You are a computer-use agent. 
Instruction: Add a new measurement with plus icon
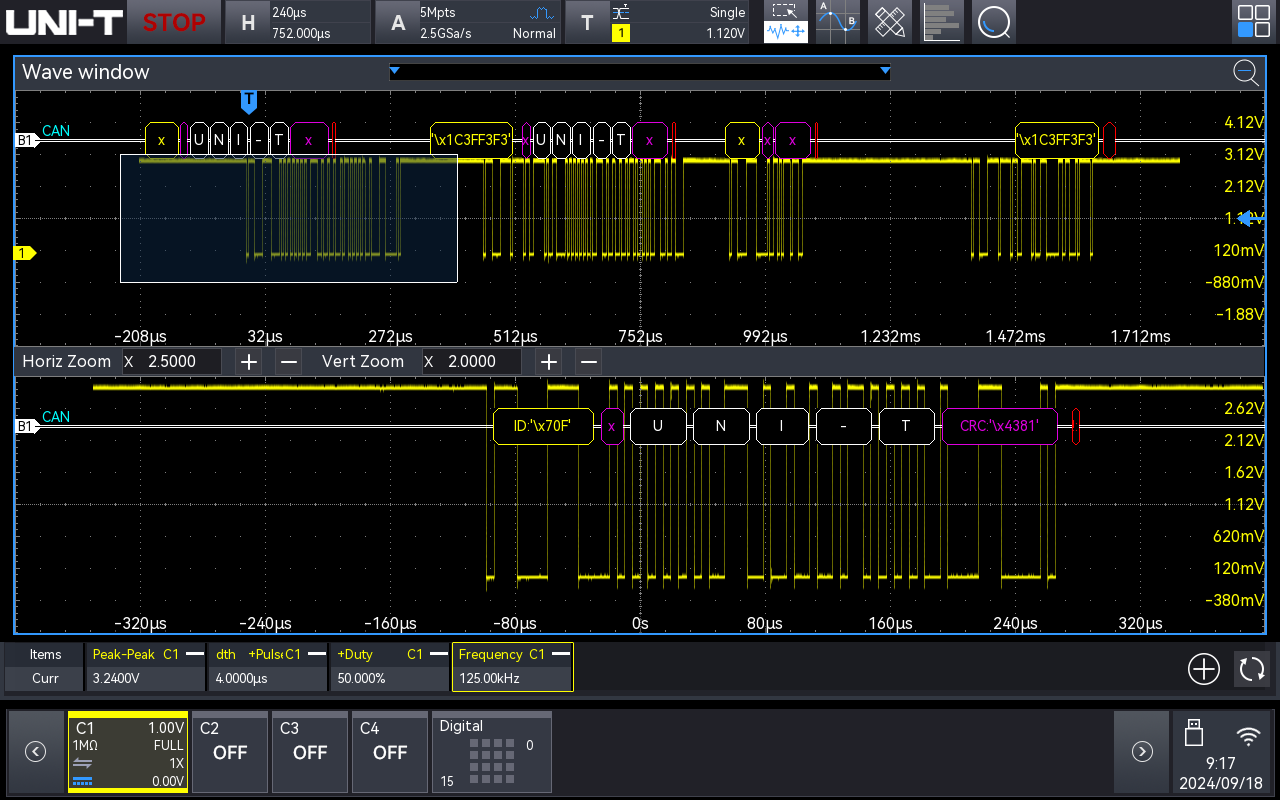(x=1203, y=669)
